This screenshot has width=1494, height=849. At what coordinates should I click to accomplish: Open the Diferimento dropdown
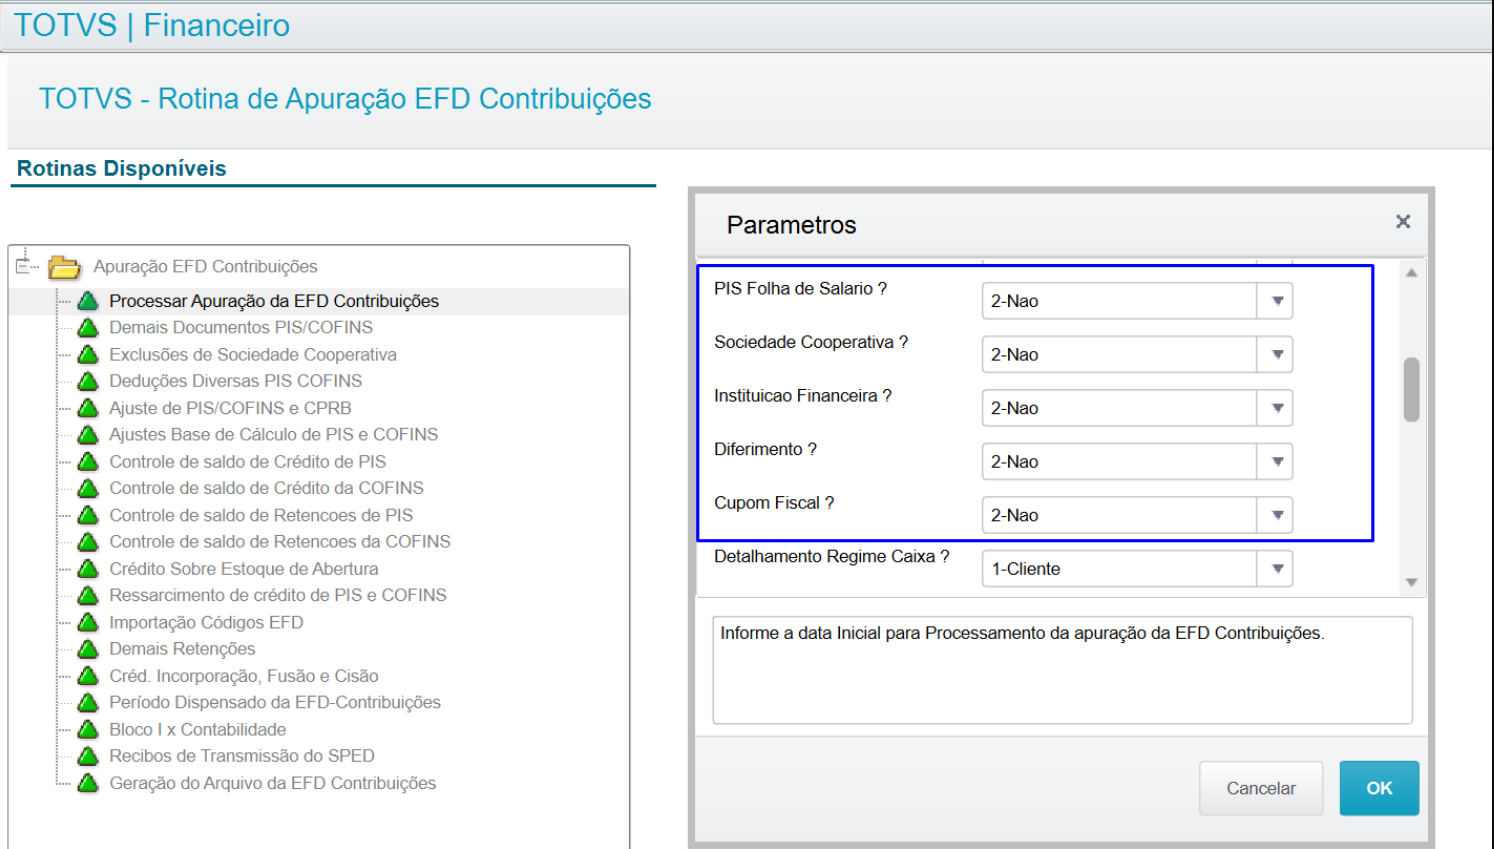[1276, 462]
